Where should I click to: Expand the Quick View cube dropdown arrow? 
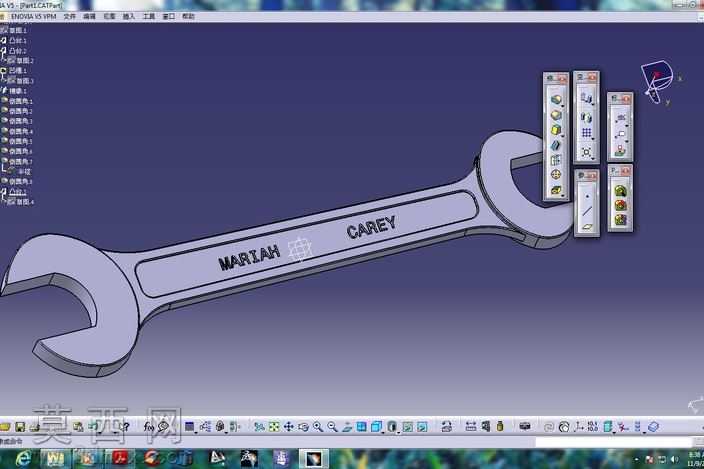[383, 432]
